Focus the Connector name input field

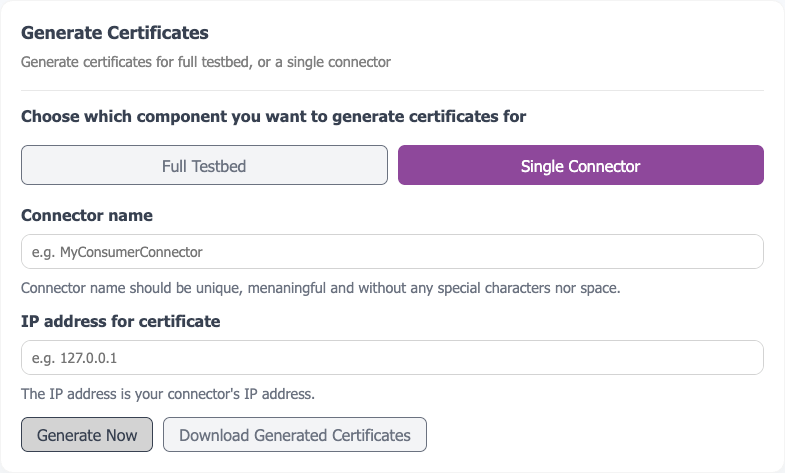(x=392, y=251)
